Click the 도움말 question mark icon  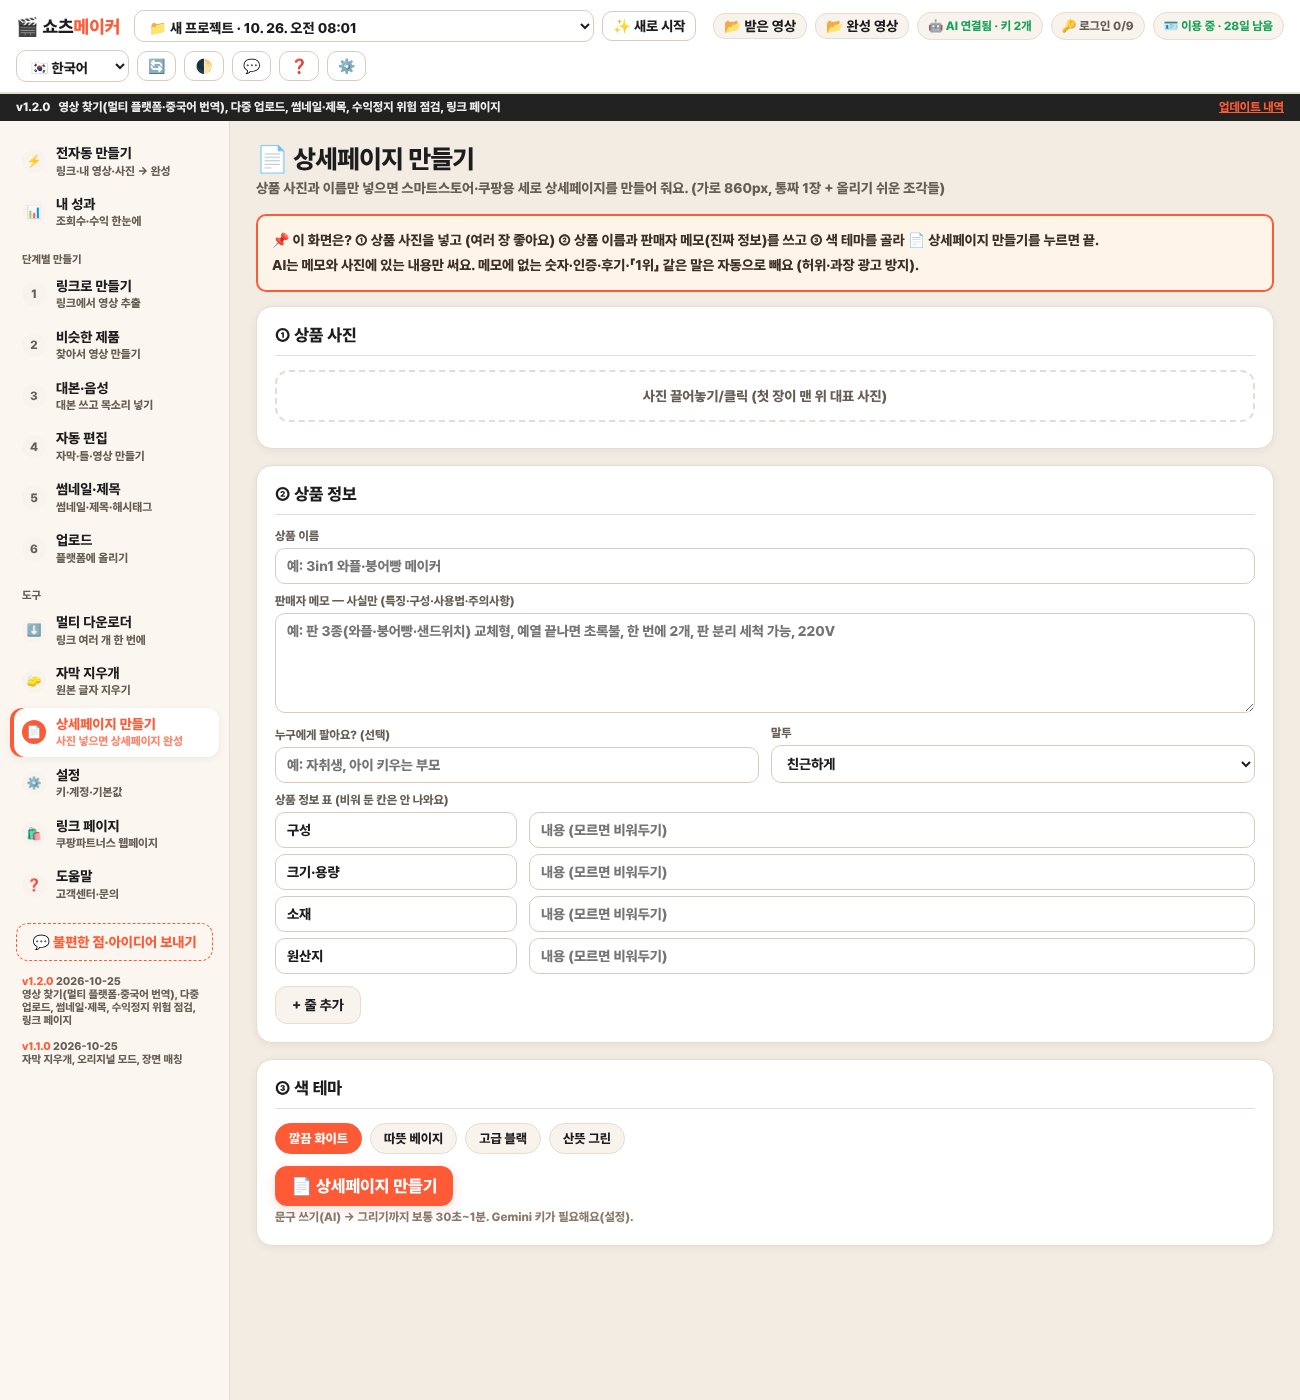coord(34,884)
